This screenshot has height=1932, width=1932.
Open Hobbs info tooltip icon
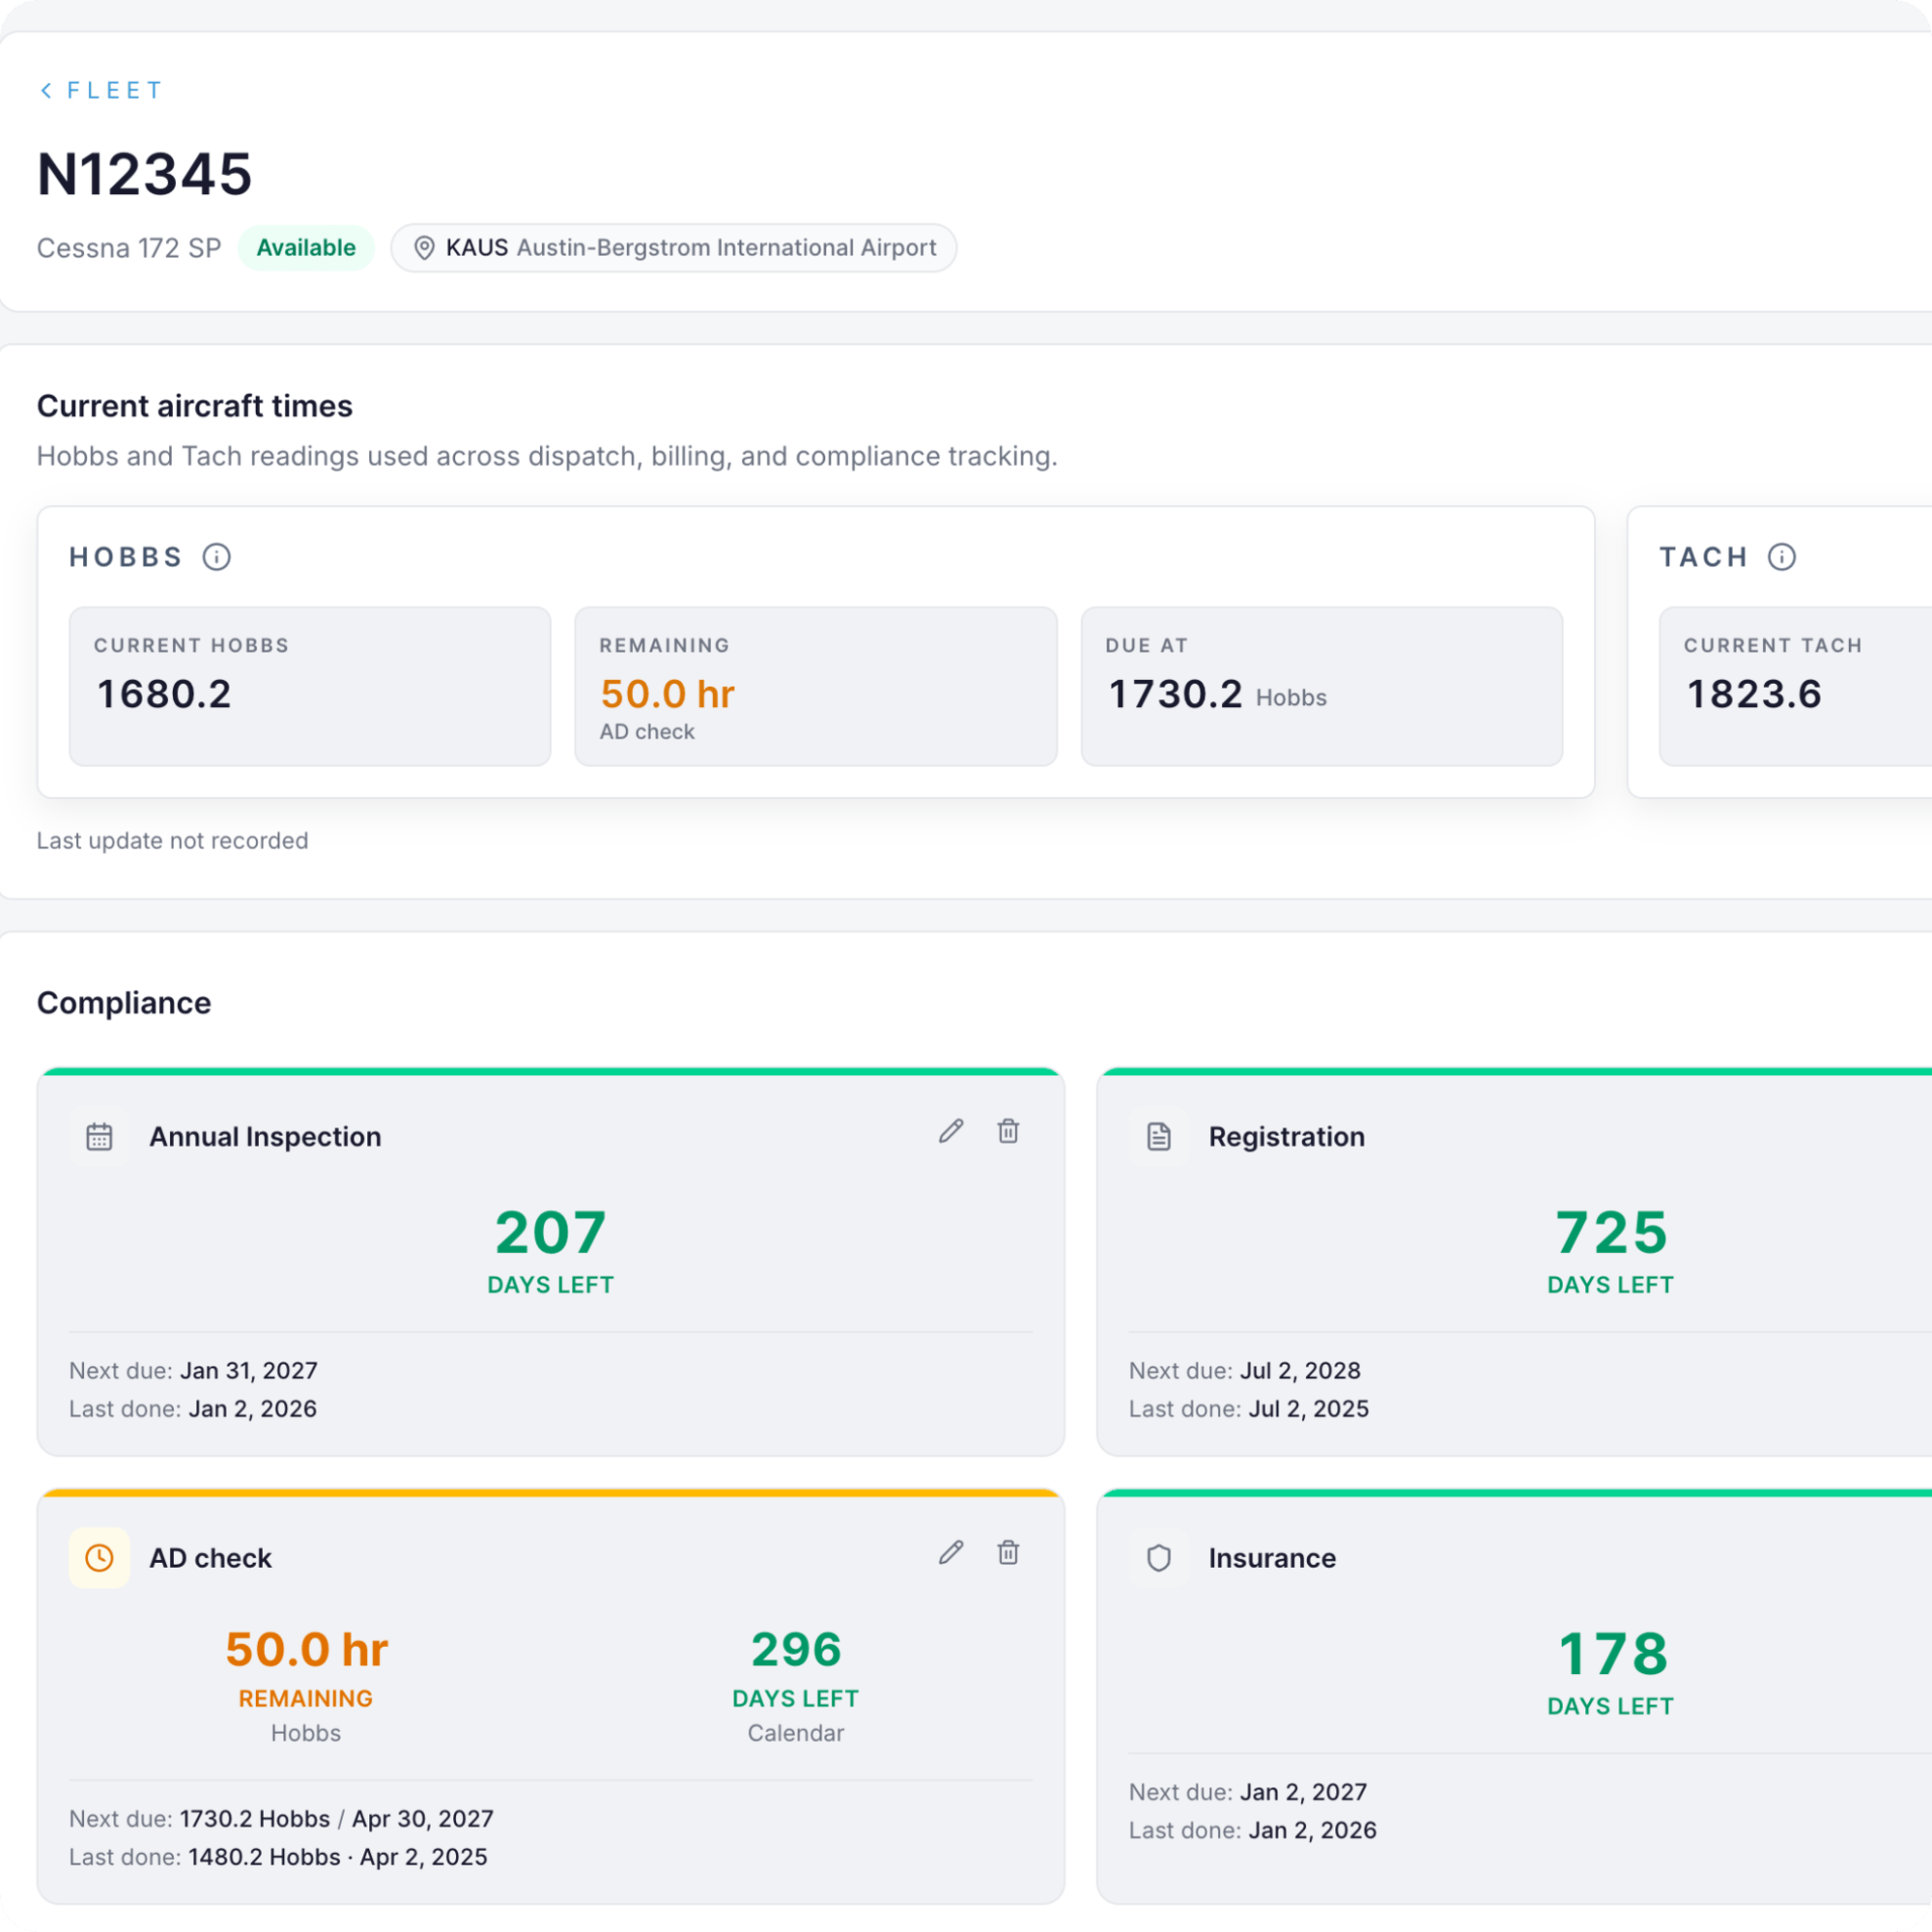coord(217,556)
